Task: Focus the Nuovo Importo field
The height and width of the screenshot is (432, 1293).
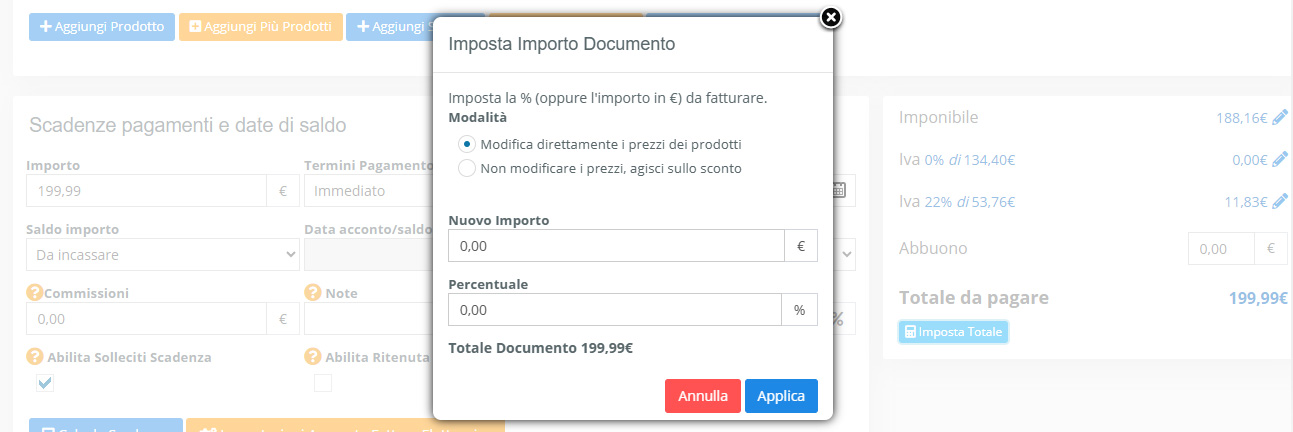Action: (x=617, y=245)
